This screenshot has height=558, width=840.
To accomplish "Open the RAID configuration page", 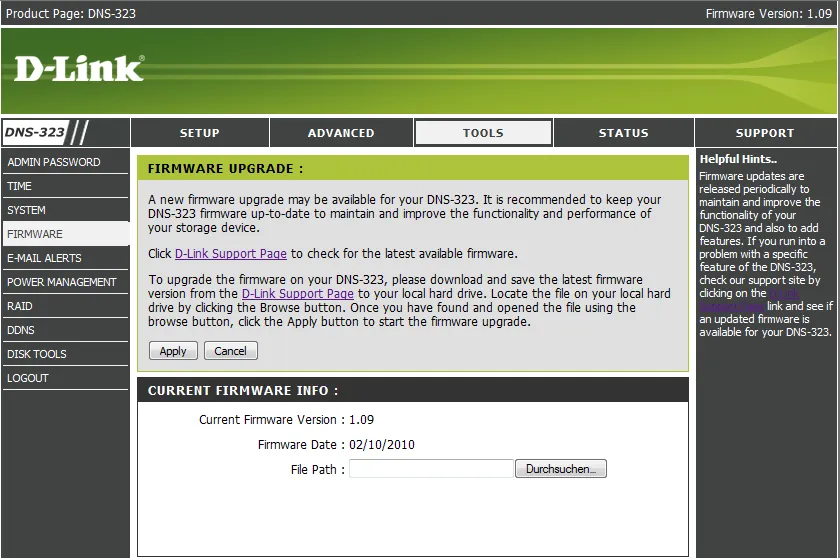I will click(x=65, y=306).
